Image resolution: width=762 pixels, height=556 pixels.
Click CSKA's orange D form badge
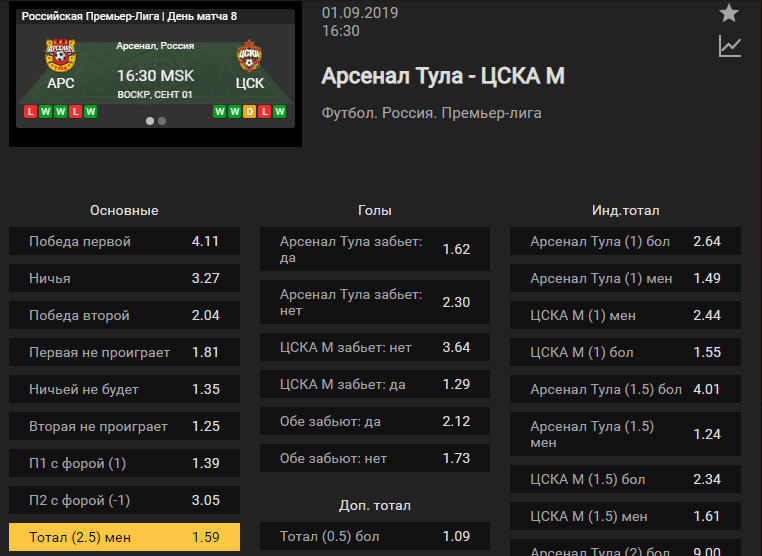(249, 112)
